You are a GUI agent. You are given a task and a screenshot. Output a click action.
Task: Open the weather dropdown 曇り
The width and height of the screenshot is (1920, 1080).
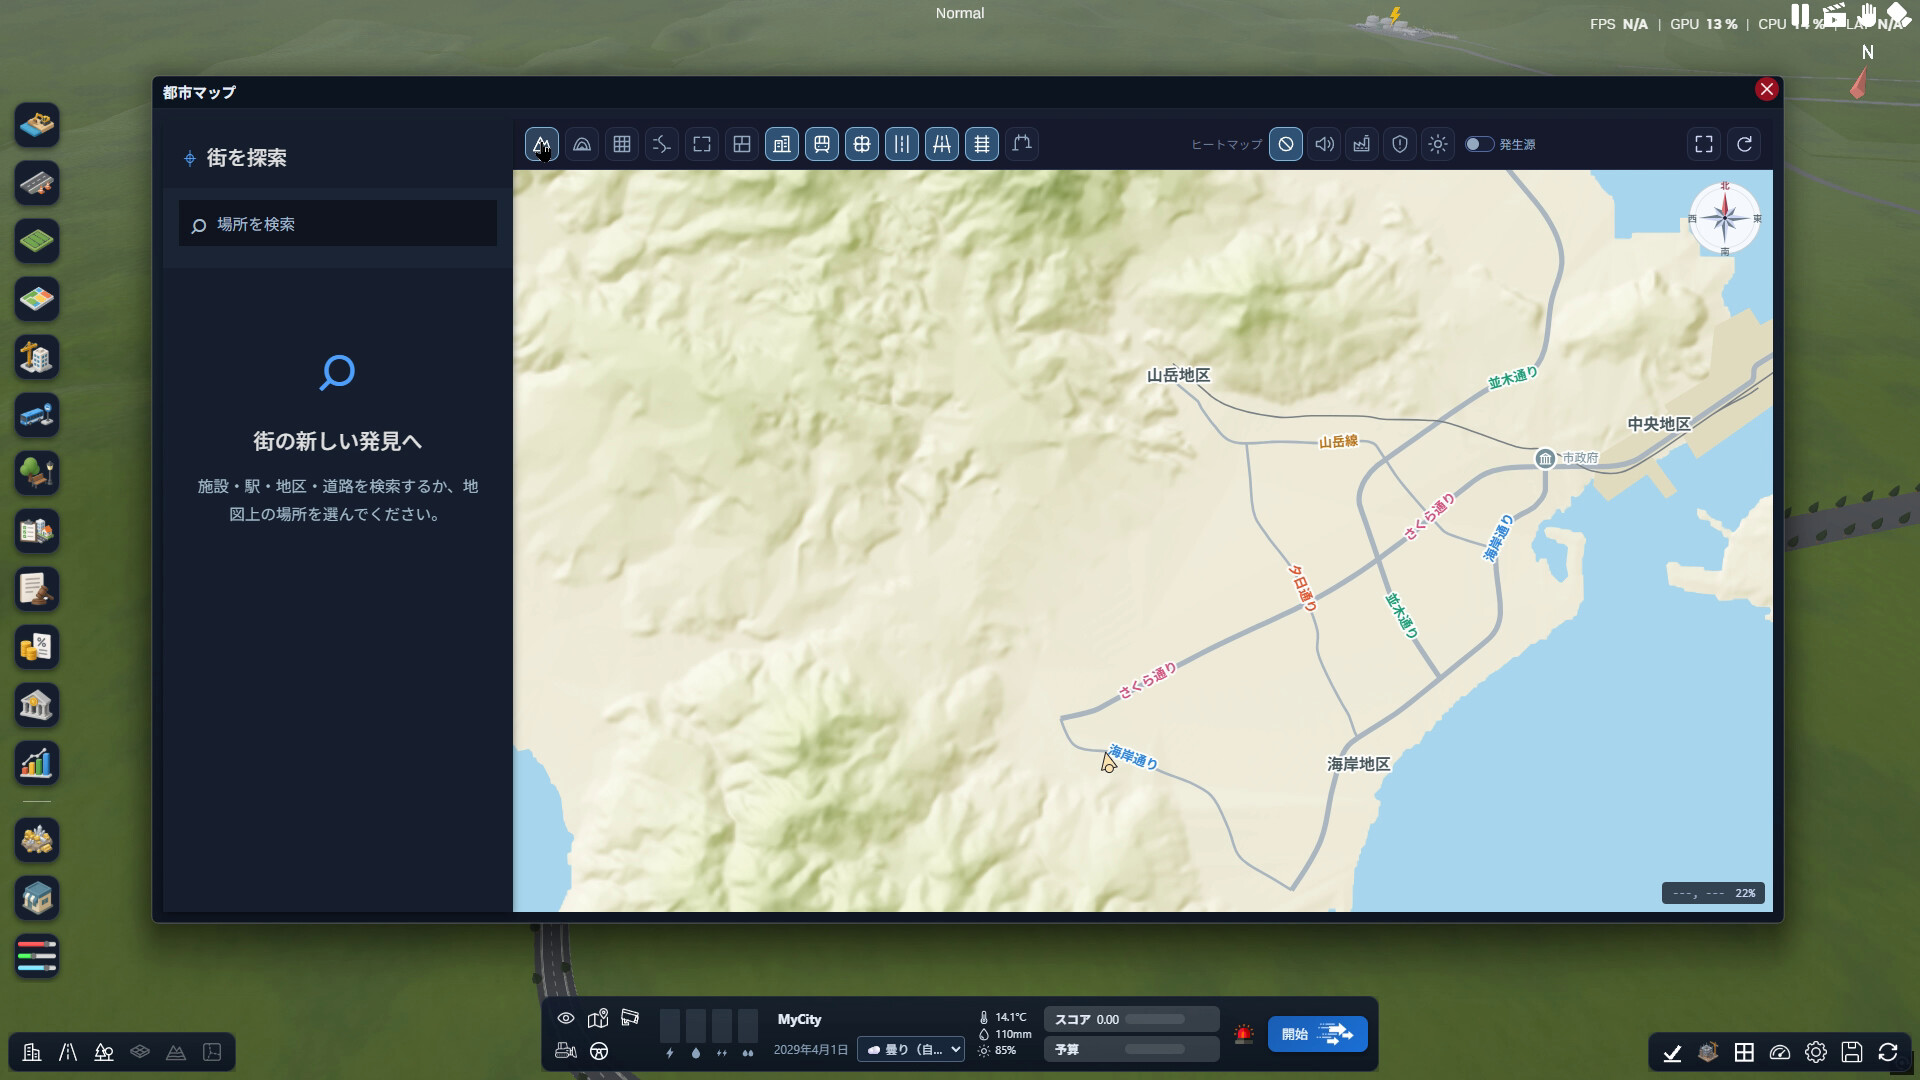(910, 1049)
